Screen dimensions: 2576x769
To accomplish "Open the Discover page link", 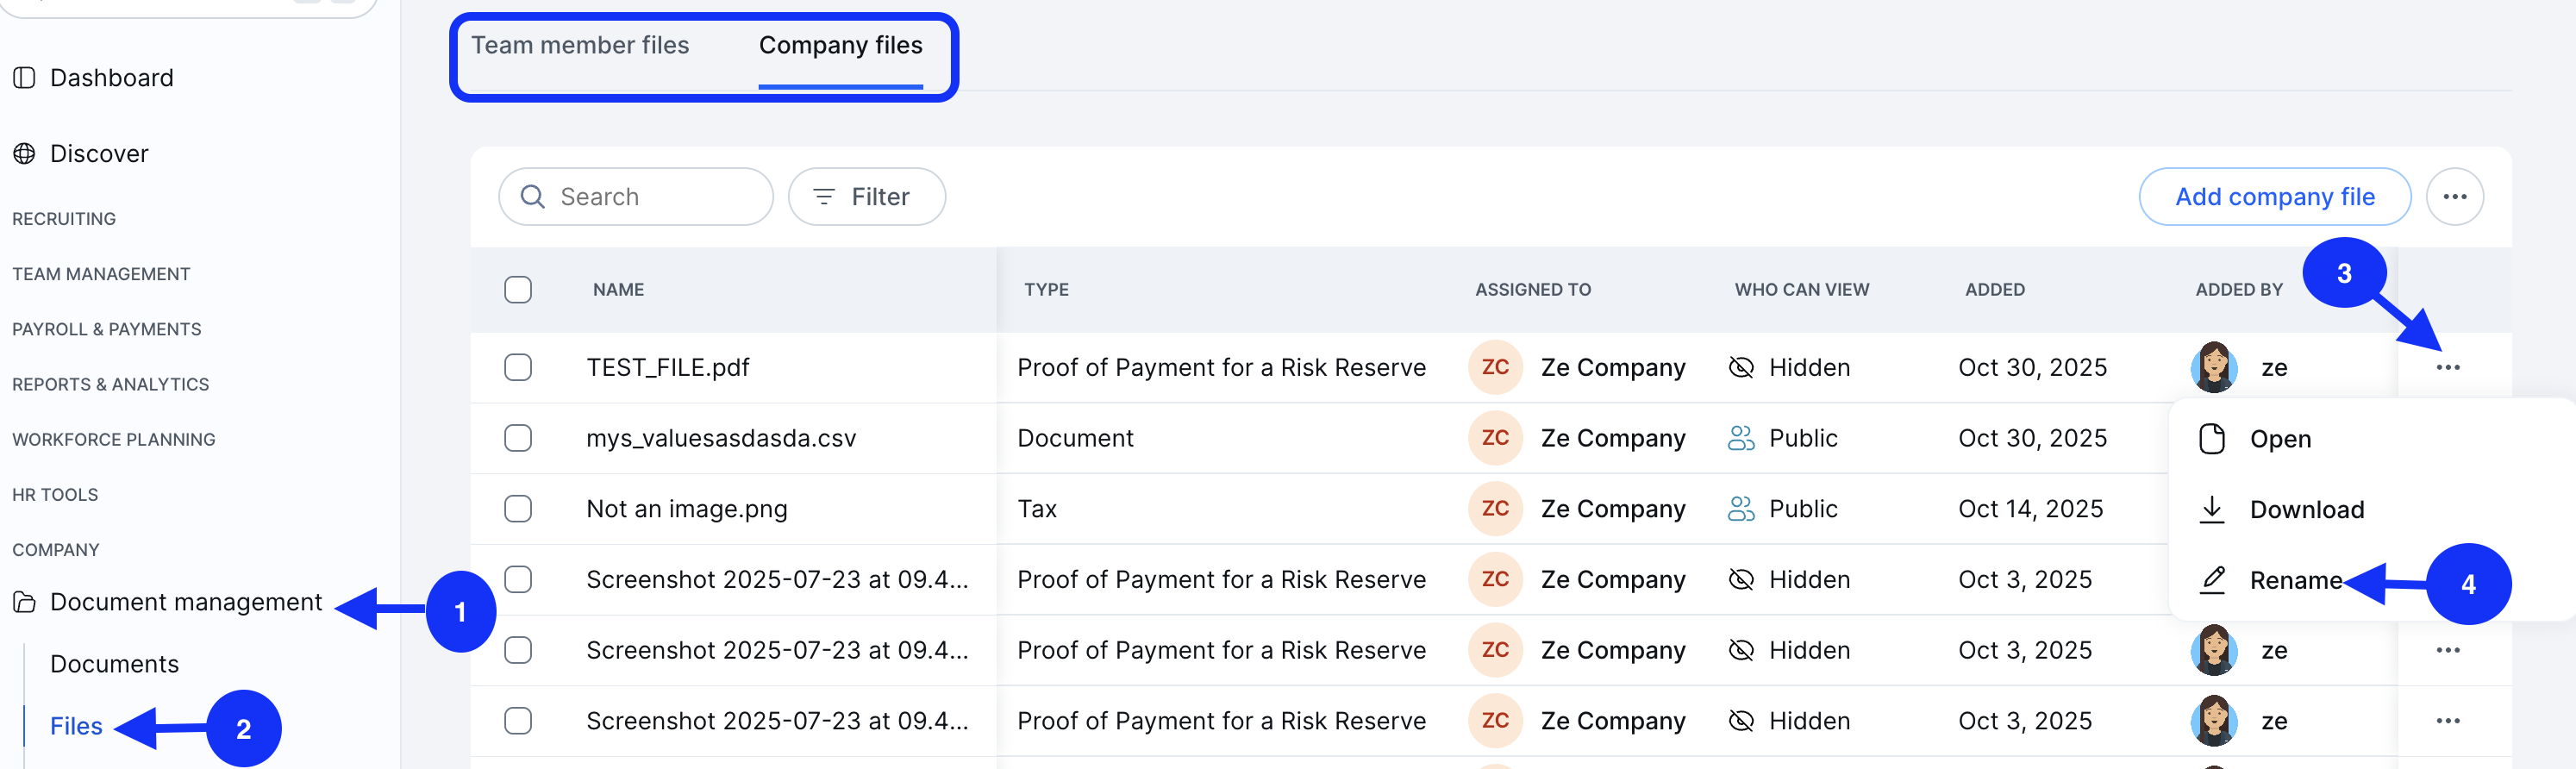I will tap(99, 154).
